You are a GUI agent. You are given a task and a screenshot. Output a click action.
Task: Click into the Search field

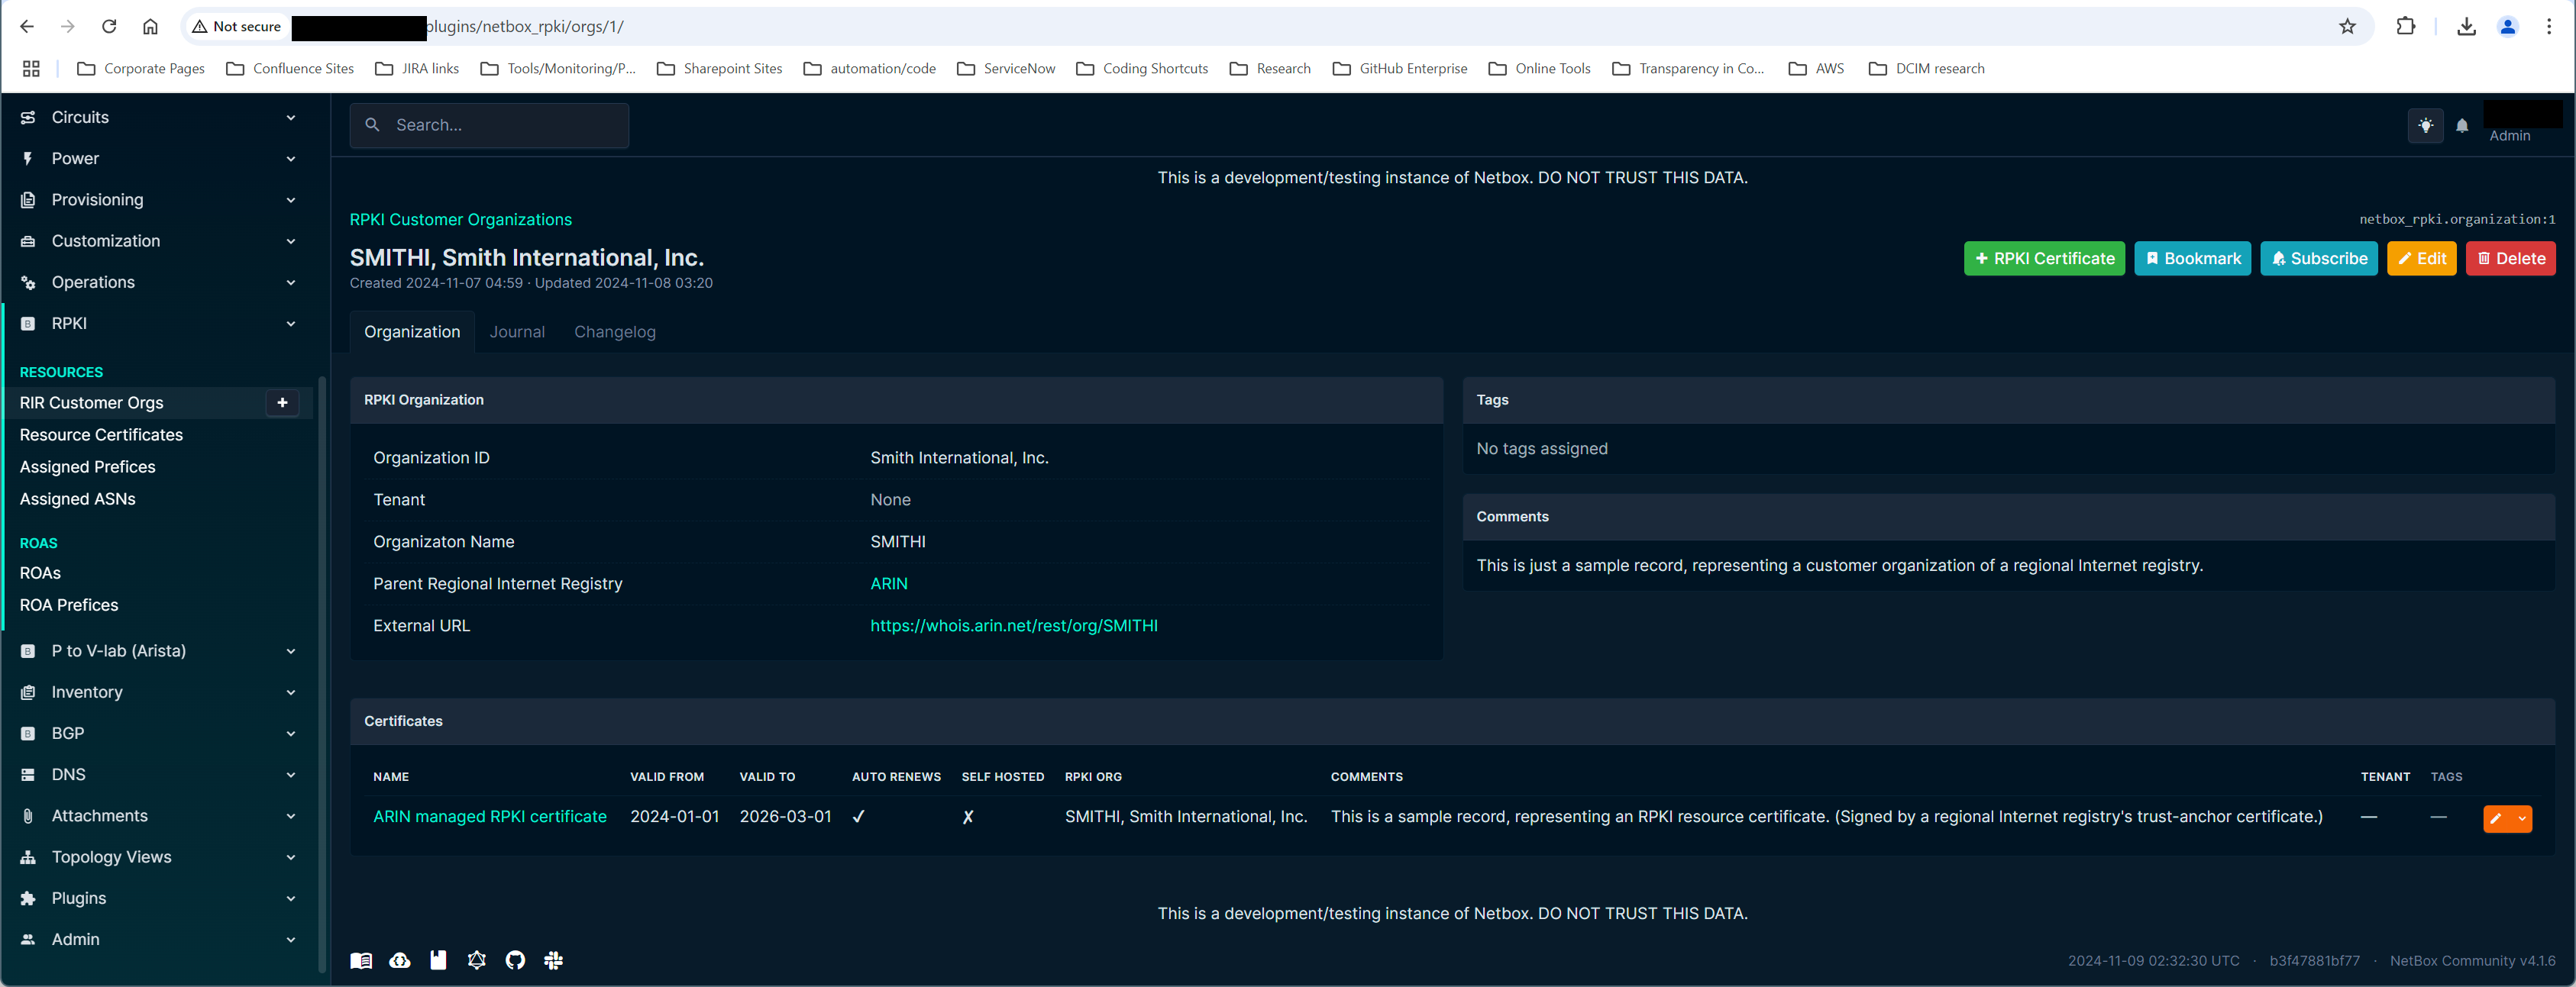489,126
